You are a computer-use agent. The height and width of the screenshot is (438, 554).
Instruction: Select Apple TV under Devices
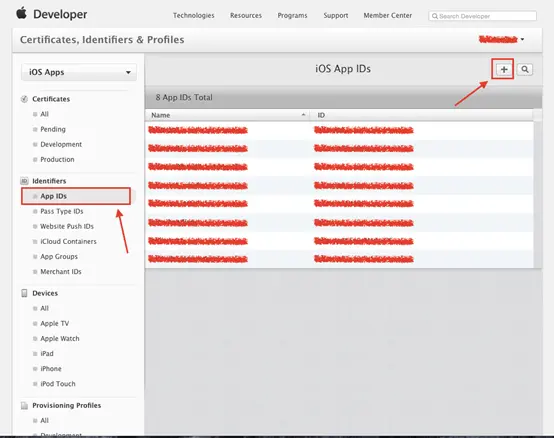pos(55,324)
